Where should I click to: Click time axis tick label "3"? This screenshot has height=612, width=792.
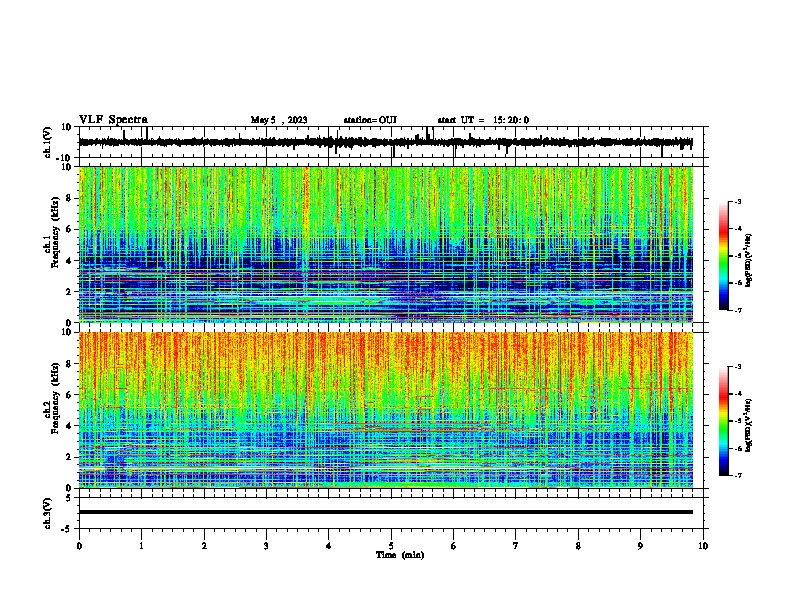pyautogui.click(x=266, y=546)
